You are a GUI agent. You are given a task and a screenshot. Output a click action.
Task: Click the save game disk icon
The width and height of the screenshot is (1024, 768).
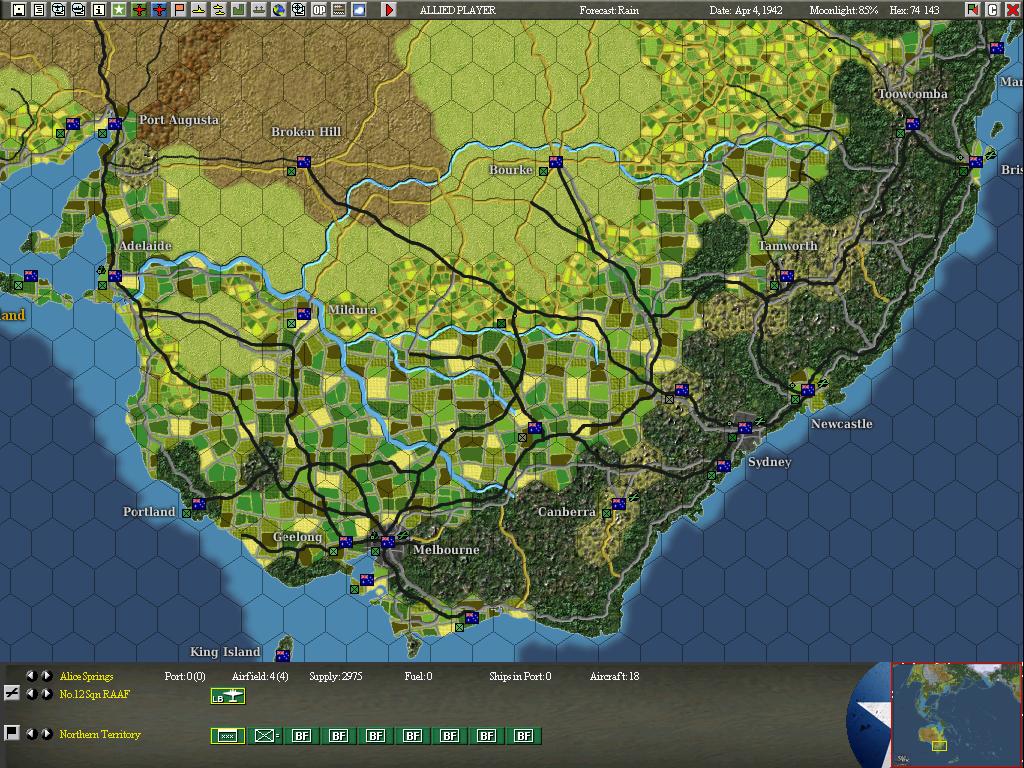pos(19,10)
